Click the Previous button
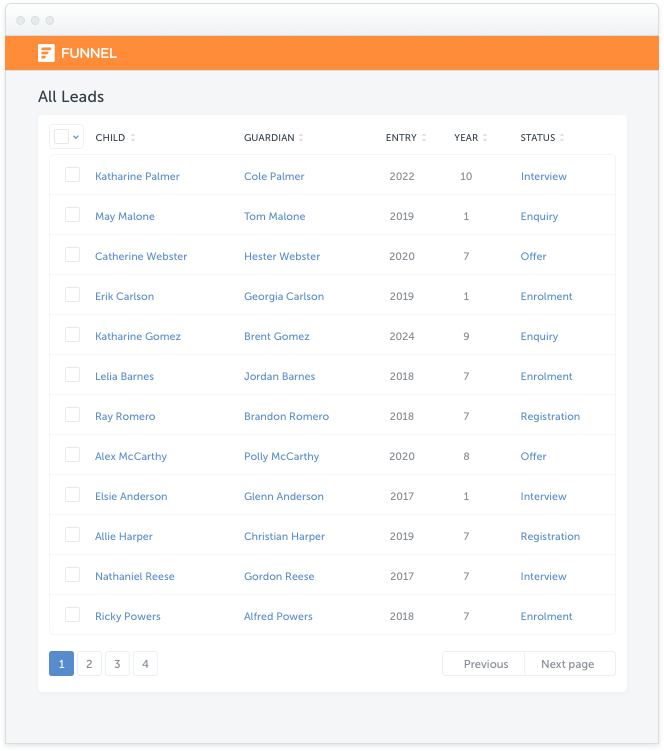Screen dimensions: 664x751 click(x=484, y=664)
